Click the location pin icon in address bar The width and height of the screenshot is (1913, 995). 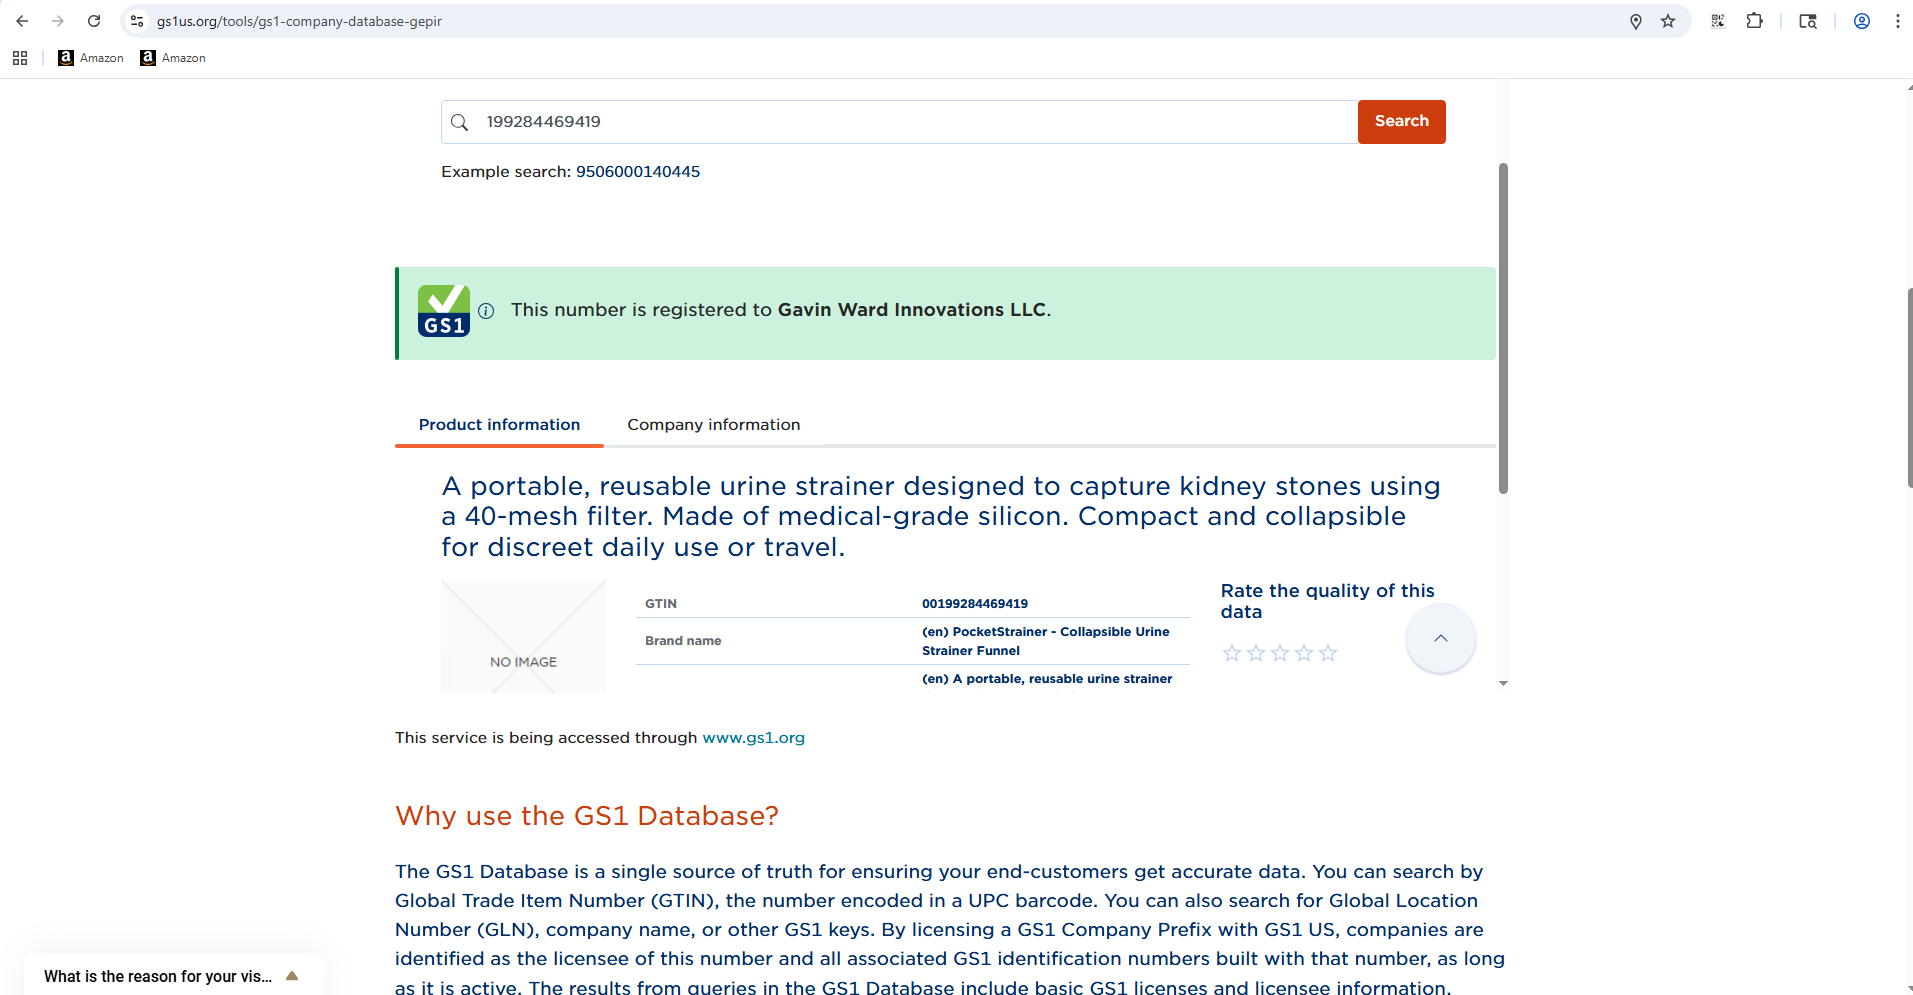[1636, 21]
